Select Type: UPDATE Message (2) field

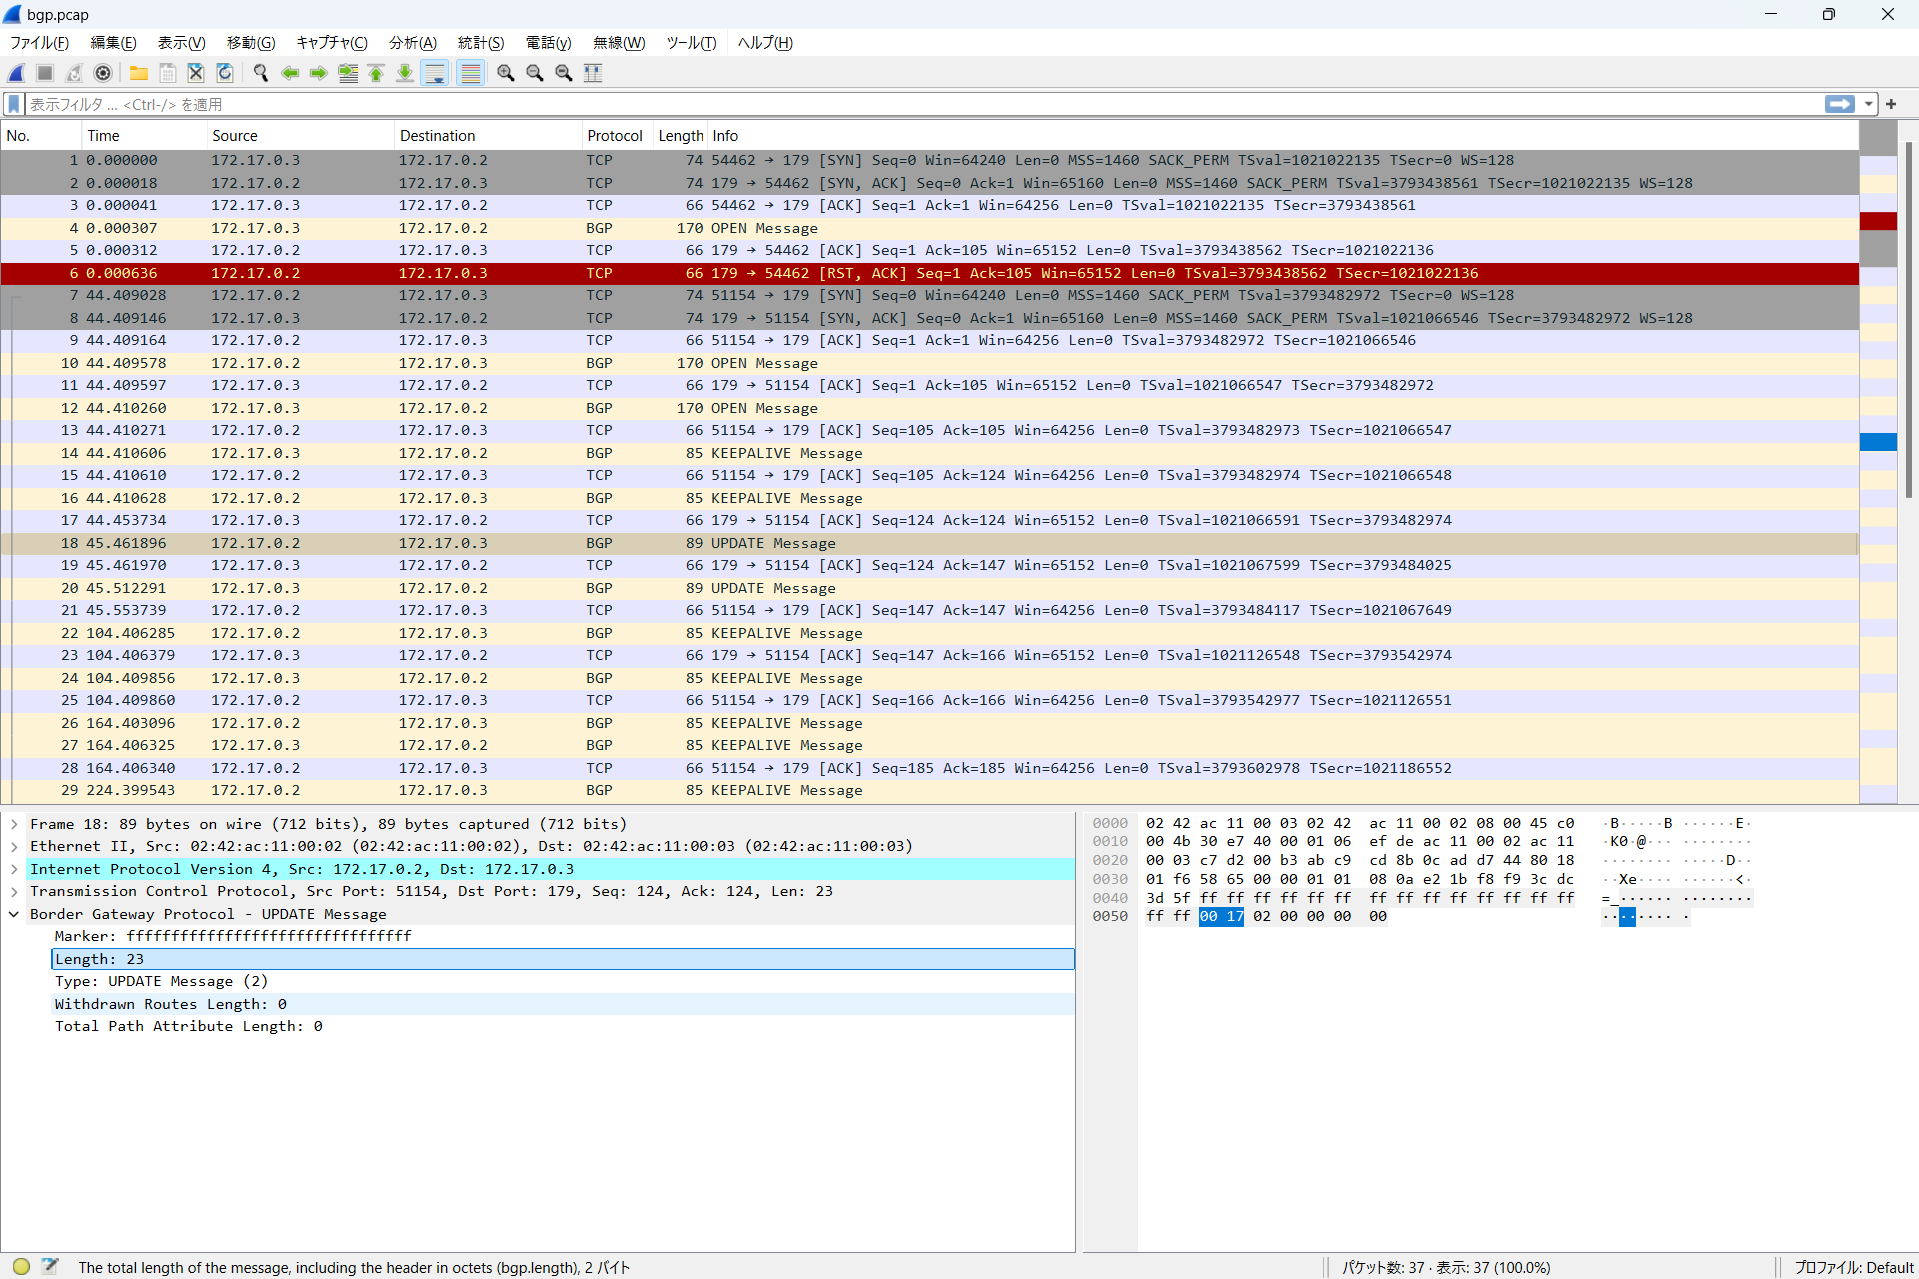pyautogui.click(x=563, y=981)
